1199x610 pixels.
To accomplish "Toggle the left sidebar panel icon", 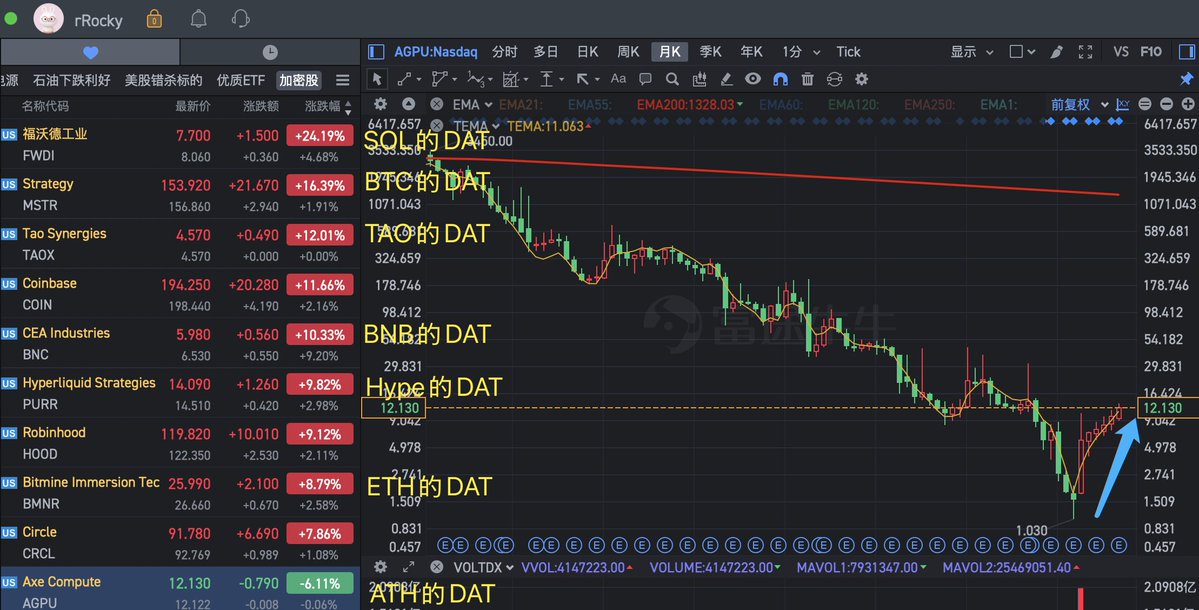I will pyautogui.click(x=375, y=51).
